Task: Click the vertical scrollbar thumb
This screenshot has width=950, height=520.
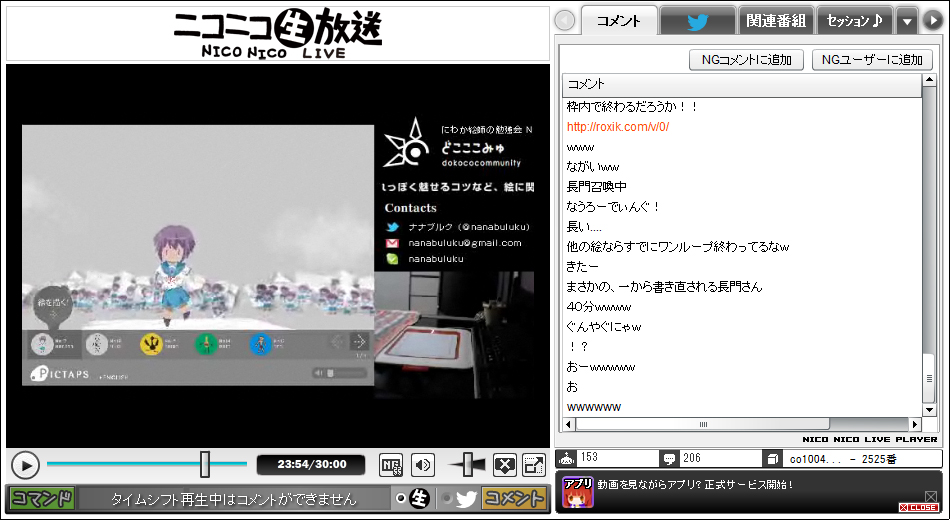Action: 929,378
